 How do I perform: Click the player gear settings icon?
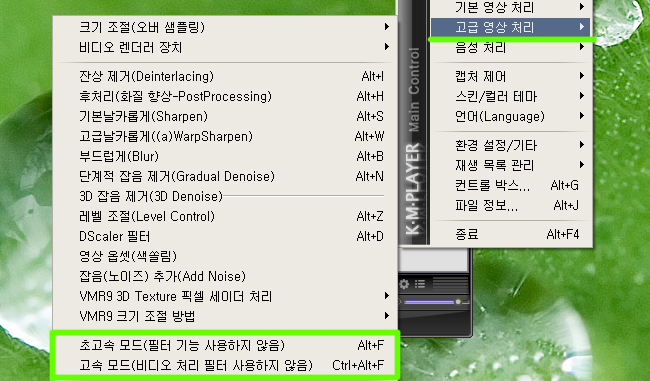404,284
